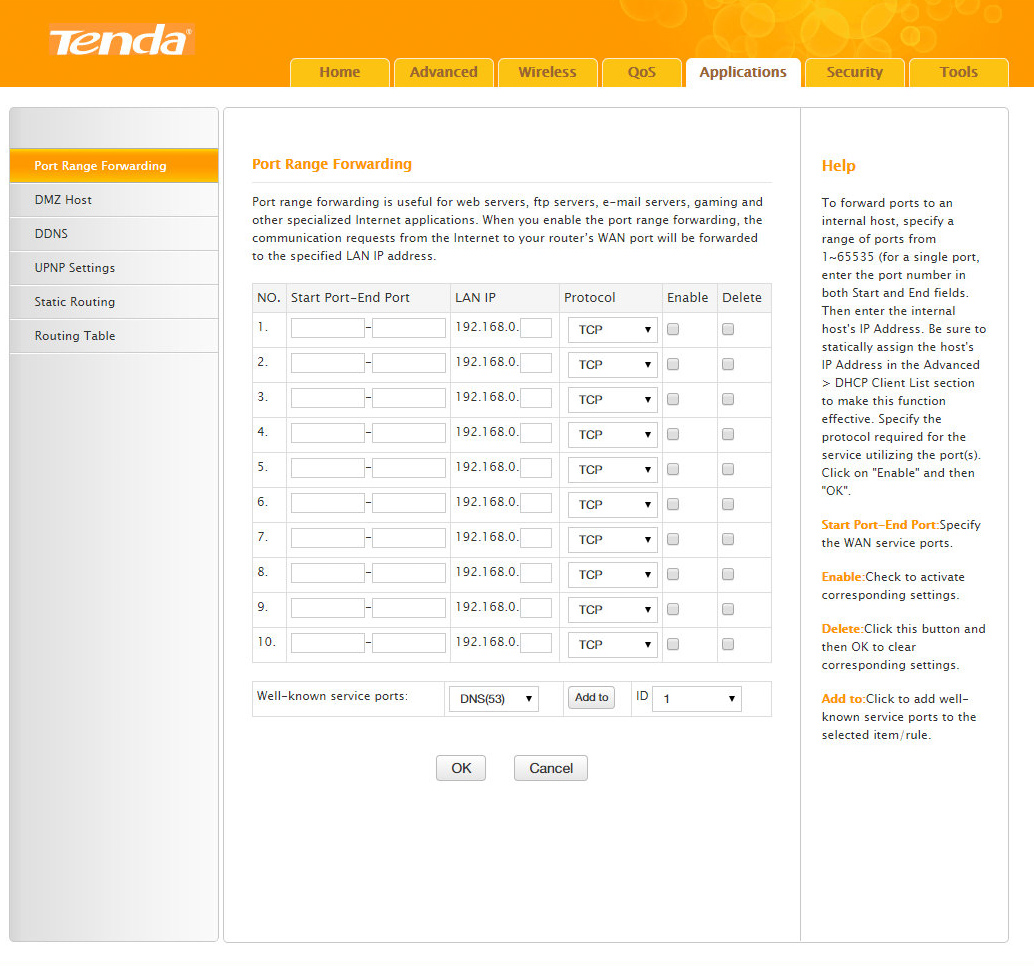Viewport: 1034px width, 966px height.
Task: Click 'Add to:' help term
Action: pyautogui.click(x=843, y=699)
